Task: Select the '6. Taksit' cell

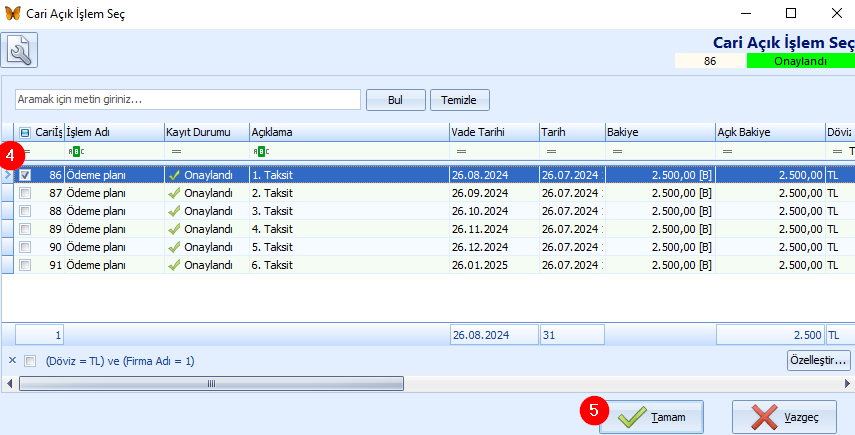Action: [x=350, y=265]
